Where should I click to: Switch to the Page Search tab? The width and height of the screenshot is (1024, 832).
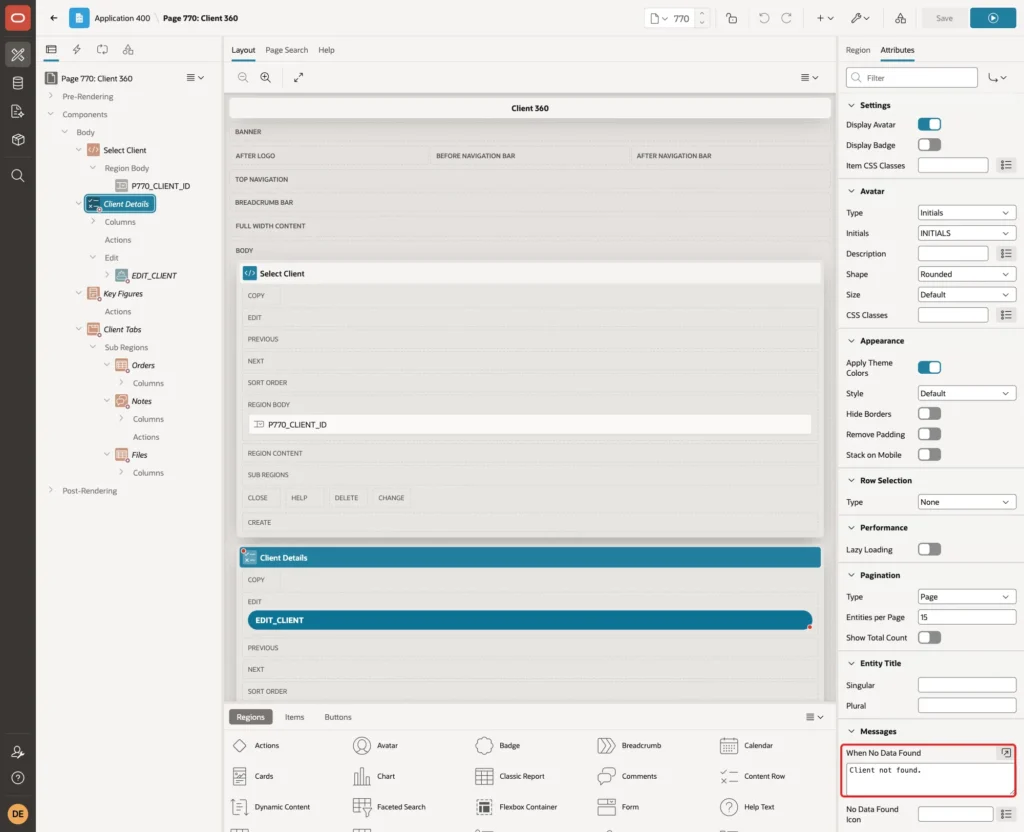[286, 50]
